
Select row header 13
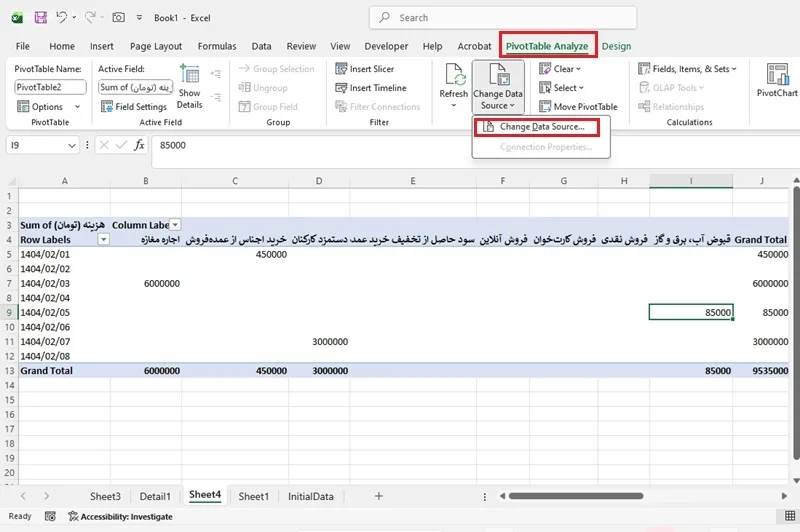tap(9, 371)
